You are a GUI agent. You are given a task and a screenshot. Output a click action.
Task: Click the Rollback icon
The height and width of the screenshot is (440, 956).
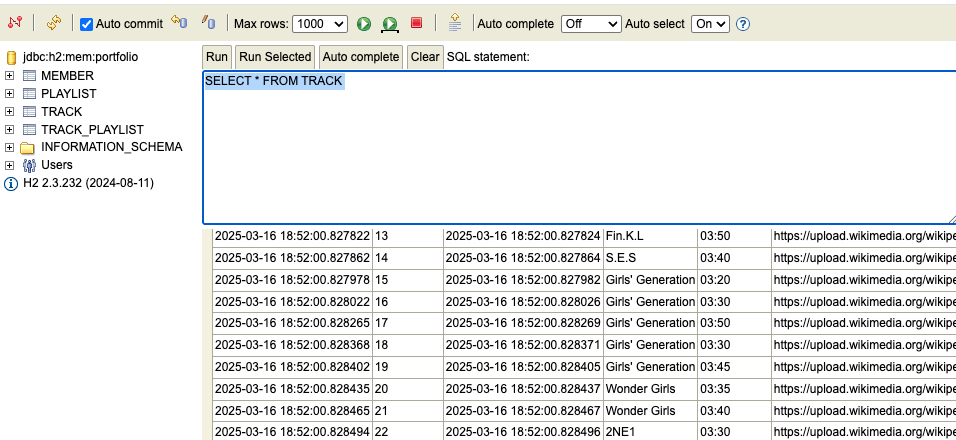point(179,23)
